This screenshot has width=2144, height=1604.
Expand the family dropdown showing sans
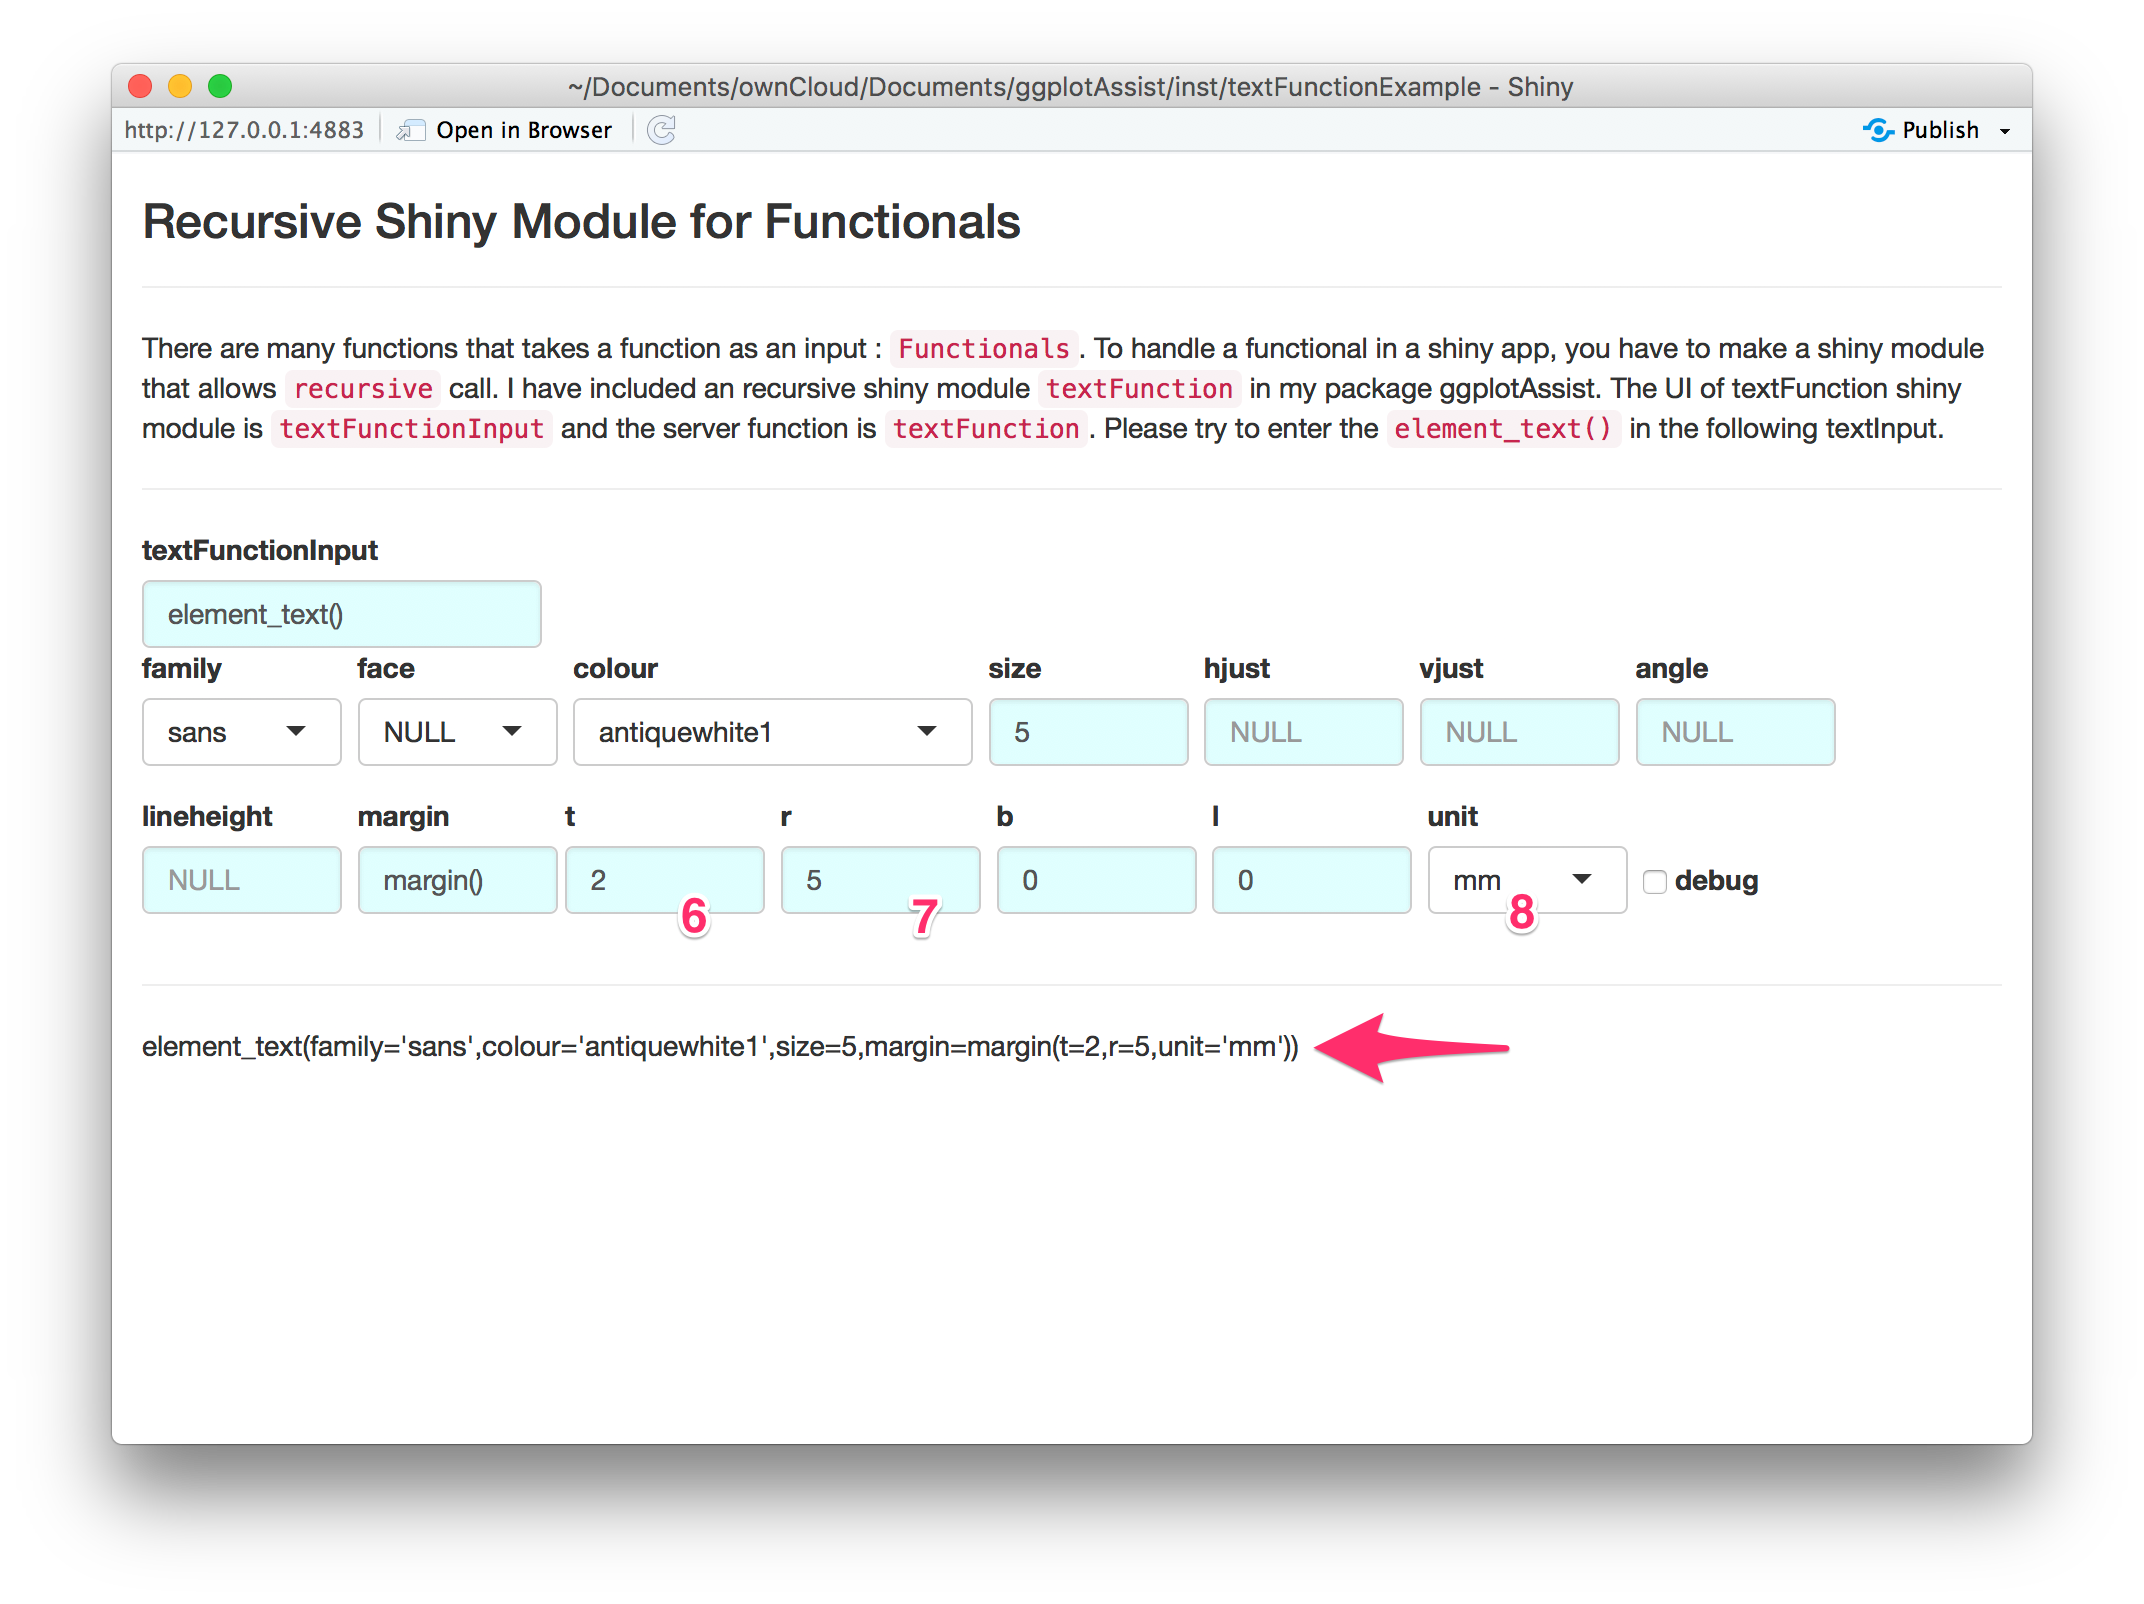coord(241,732)
